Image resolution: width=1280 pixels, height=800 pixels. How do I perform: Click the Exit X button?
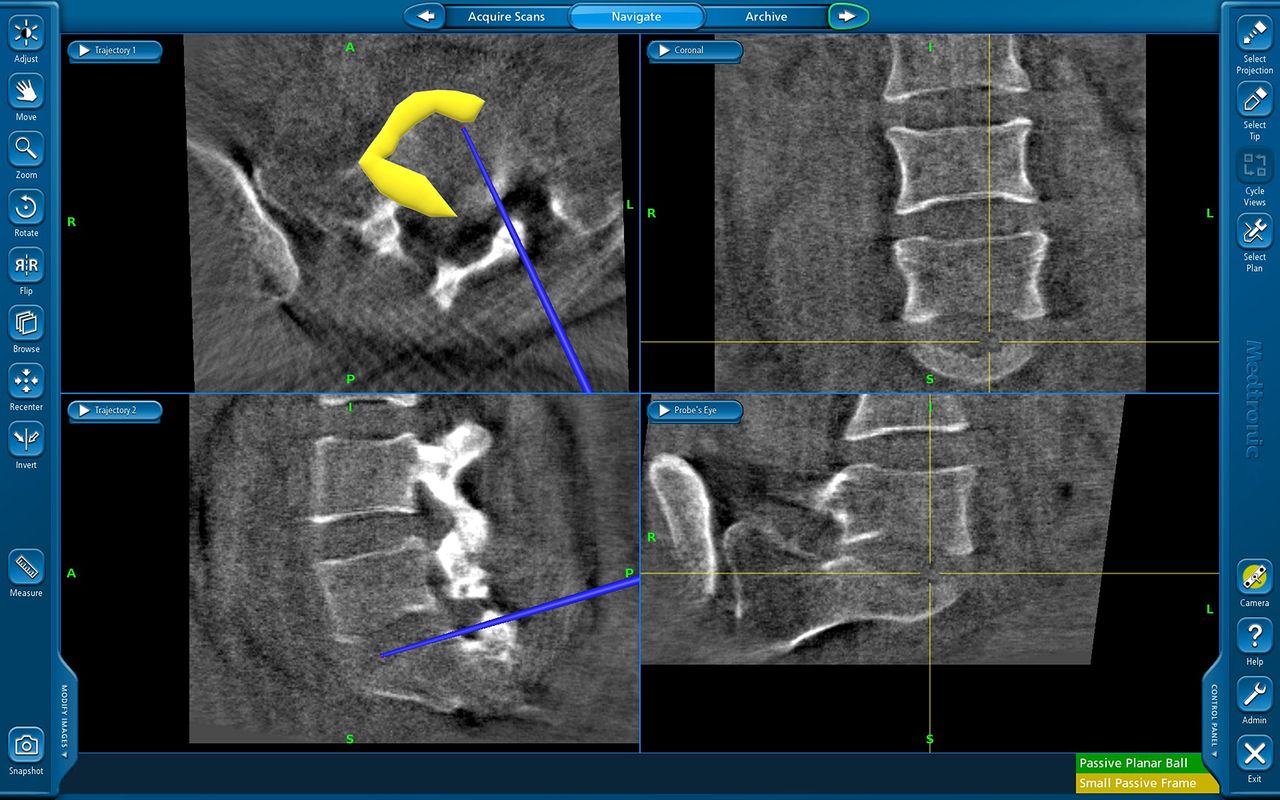click(x=1254, y=753)
